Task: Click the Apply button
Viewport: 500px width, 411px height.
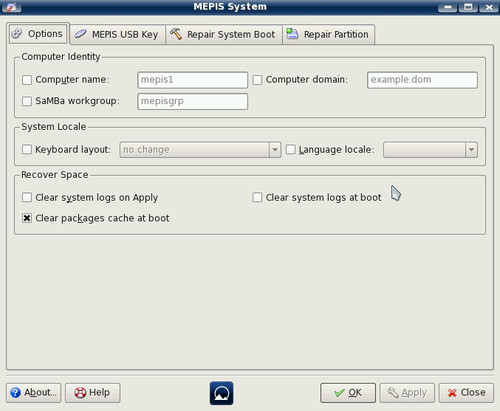Action: (x=407, y=393)
